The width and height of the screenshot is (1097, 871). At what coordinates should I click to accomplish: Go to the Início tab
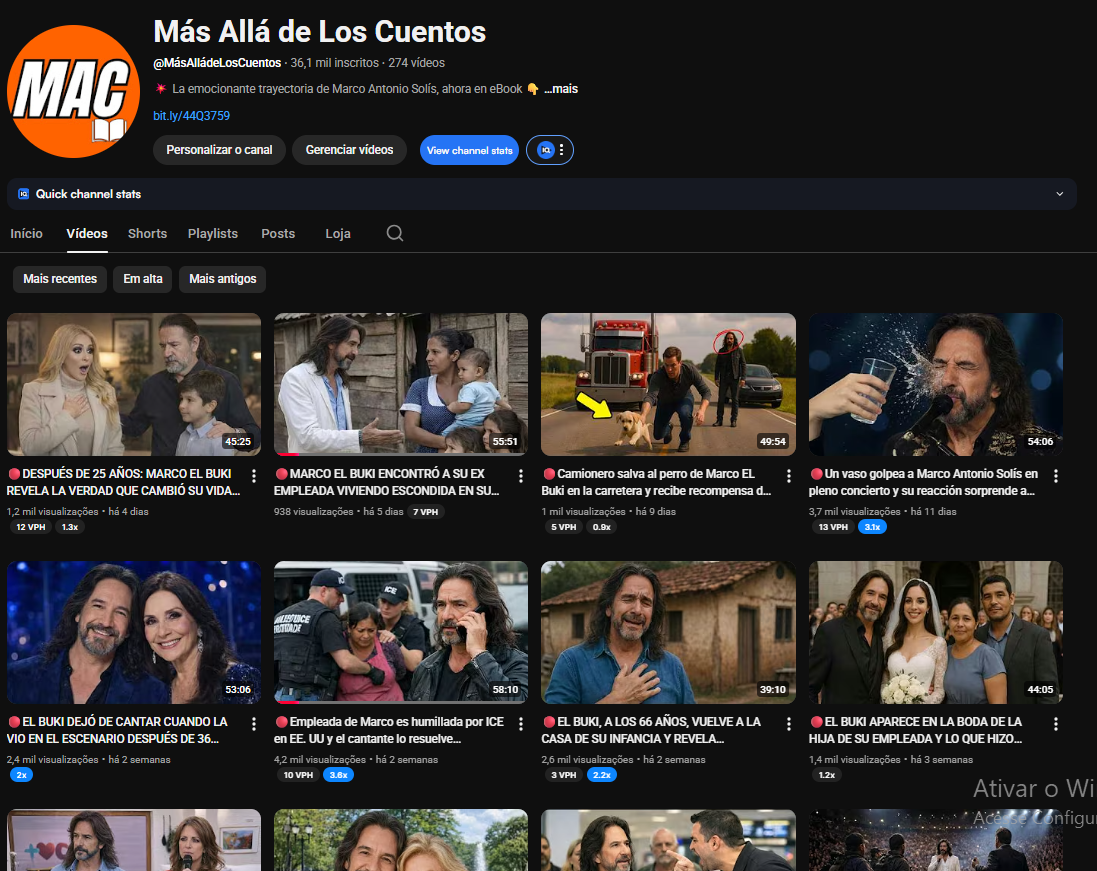tap(27, 234)
